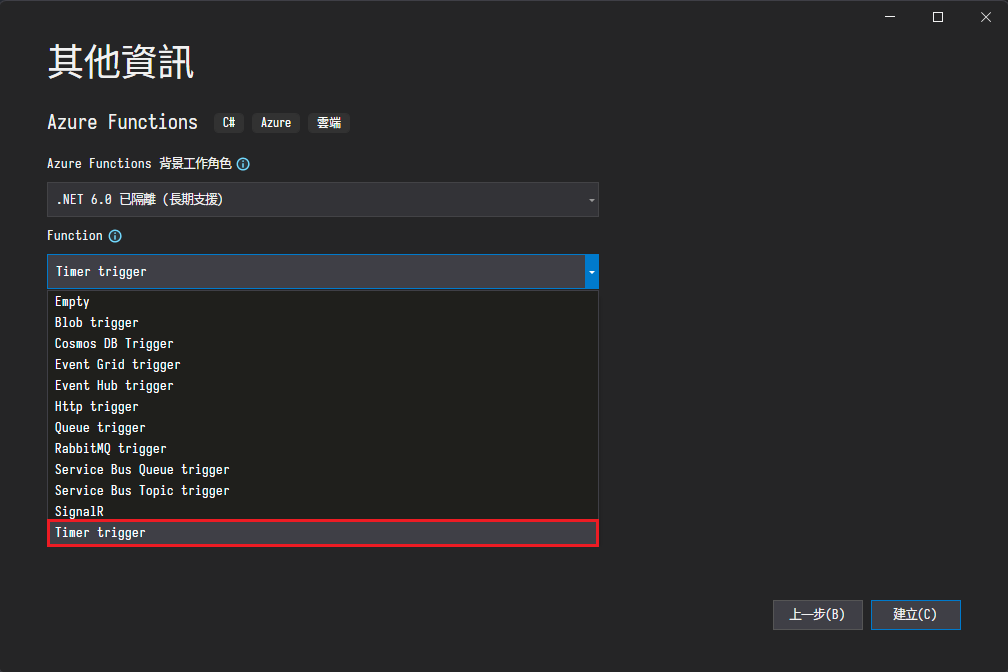Pick Event Grid trigger from the list

pos(323,365)
